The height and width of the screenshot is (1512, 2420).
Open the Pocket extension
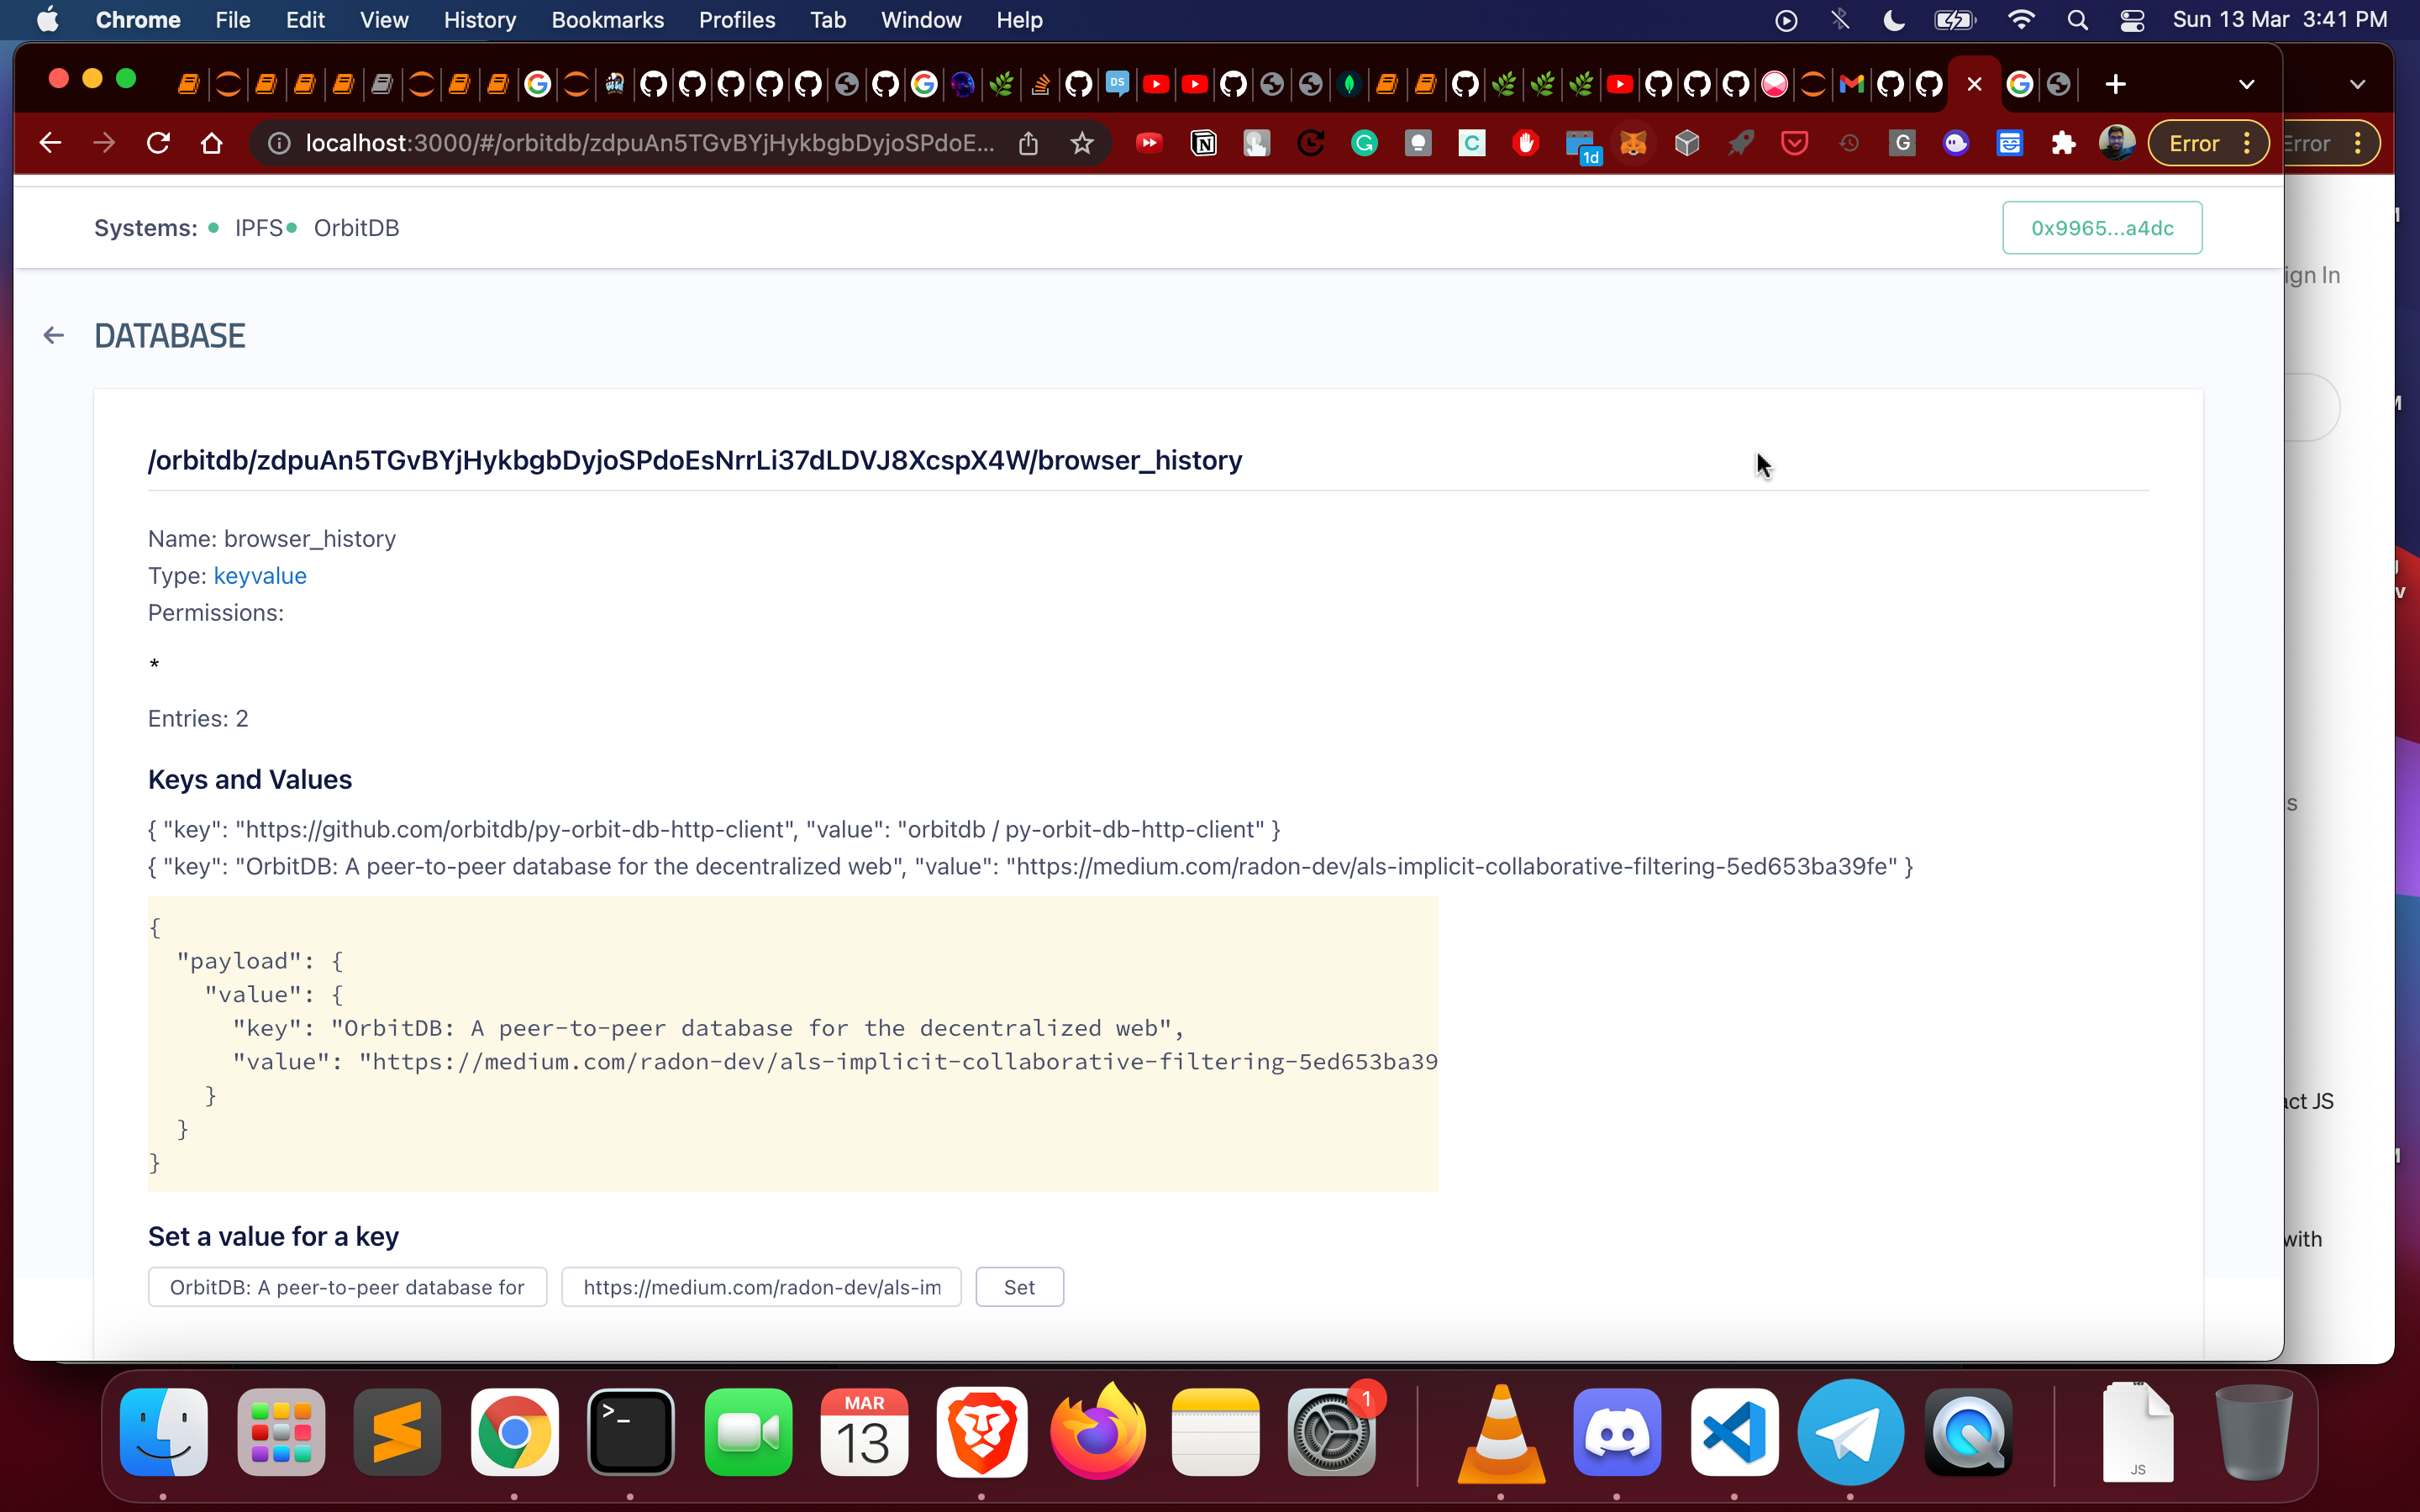pyautogui.click(x=1794, y=143)
